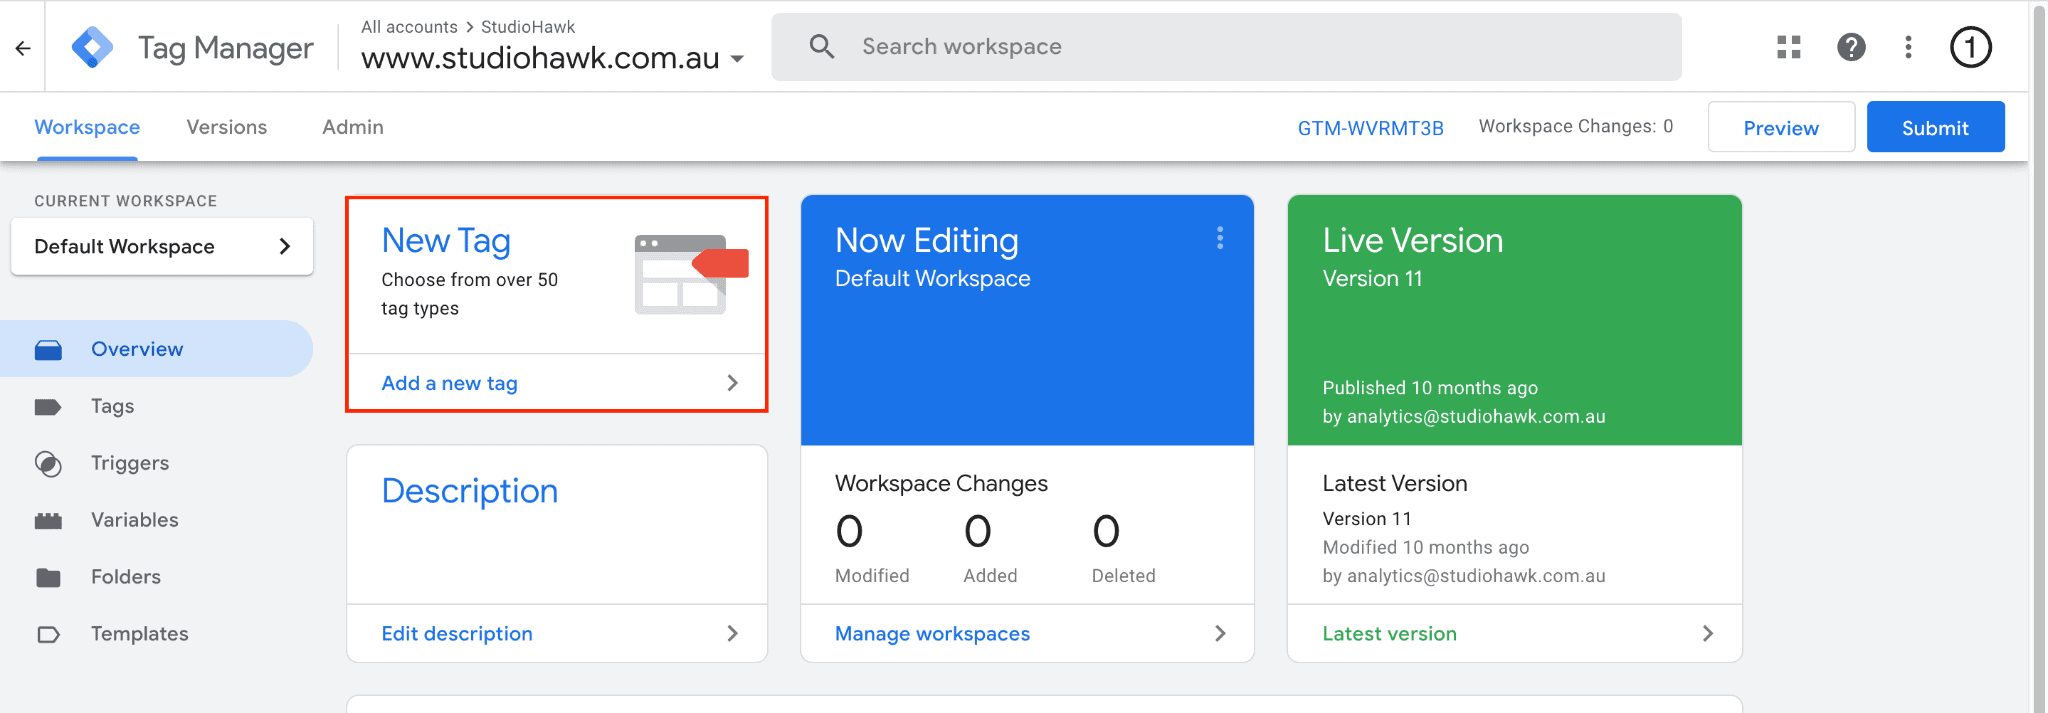Click the Modified count label
2048x713 pixels.
(x=872, y=576)
